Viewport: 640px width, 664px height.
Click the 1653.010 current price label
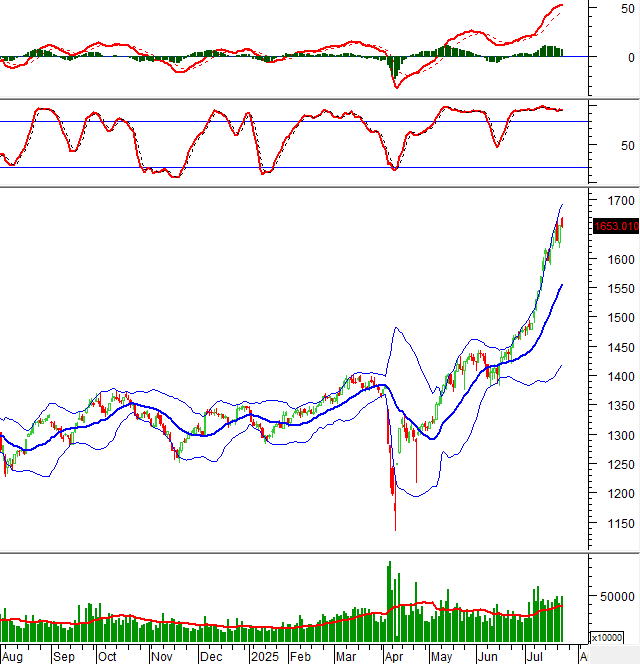[616, 226]
